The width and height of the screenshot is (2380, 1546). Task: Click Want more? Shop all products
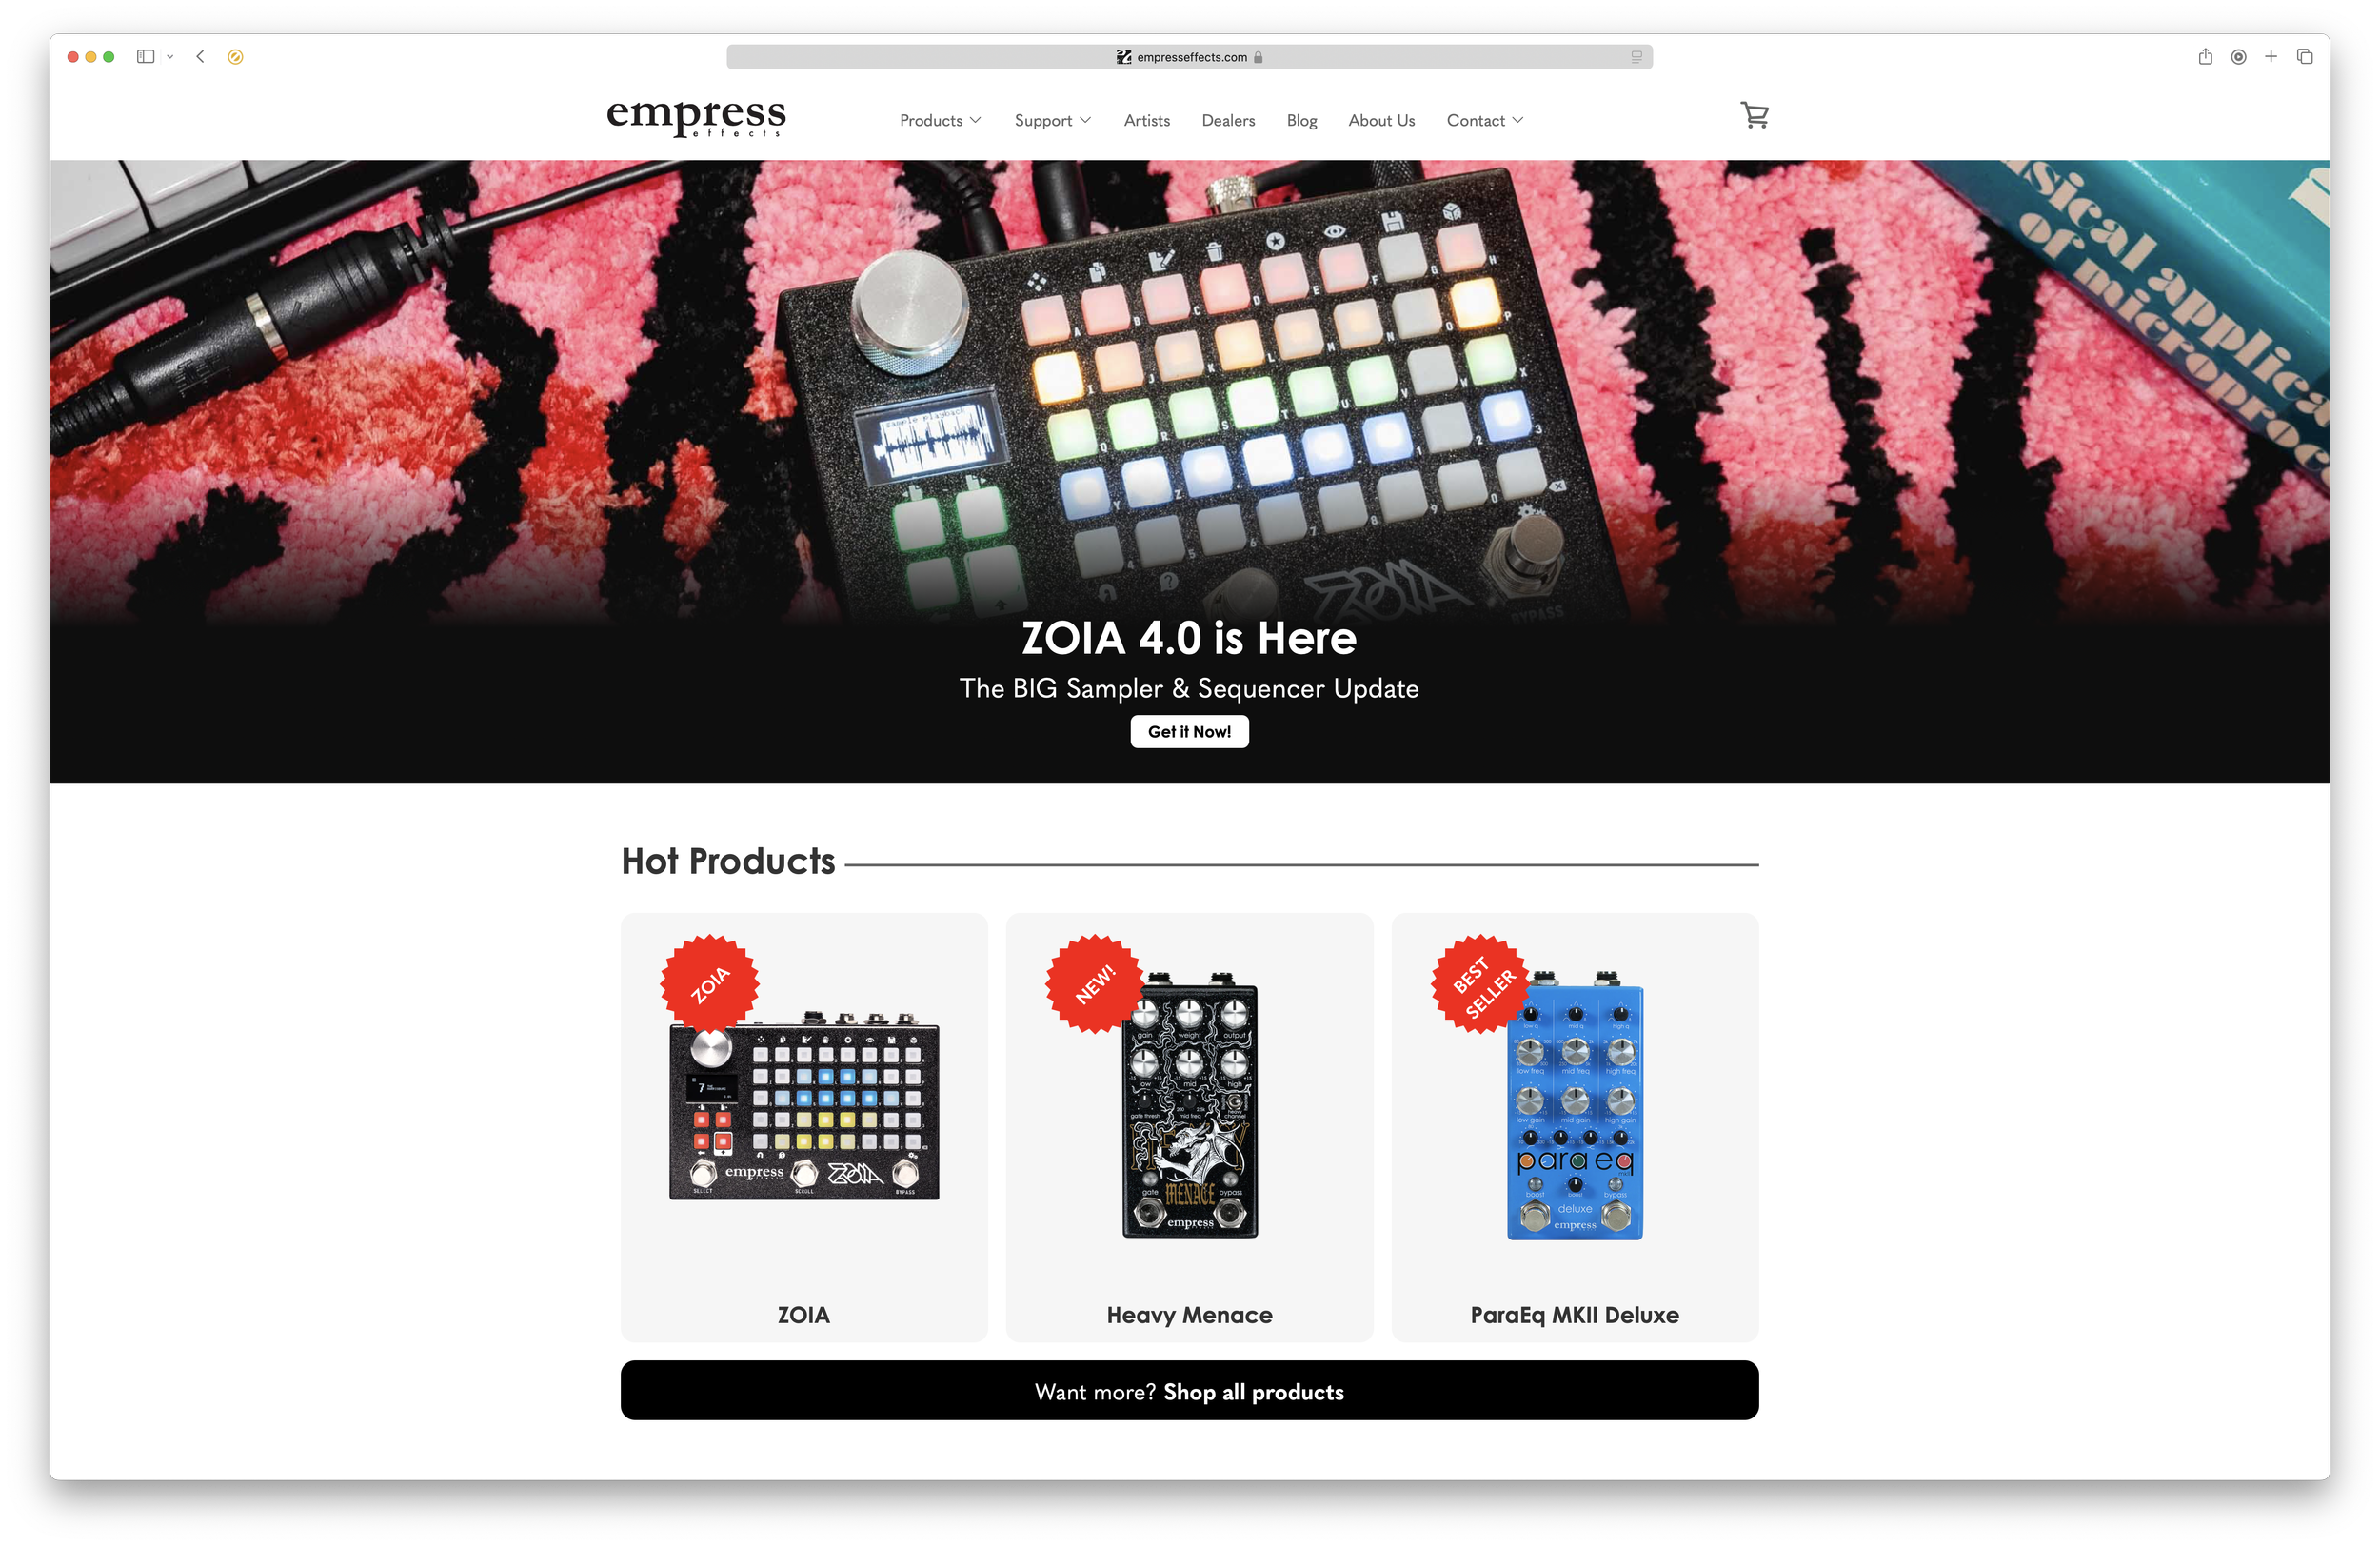(x=1189, y=1390)
